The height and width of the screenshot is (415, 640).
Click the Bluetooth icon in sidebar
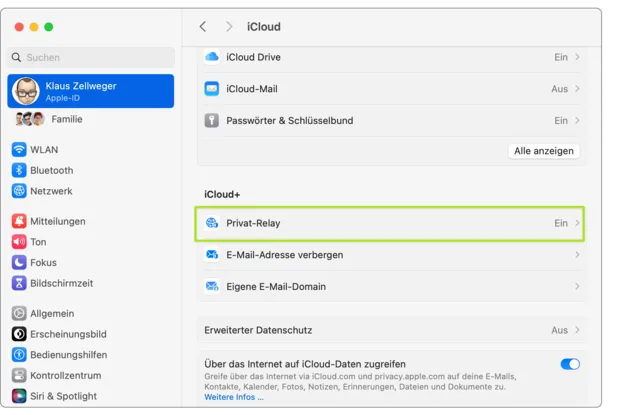coord(19,170)
